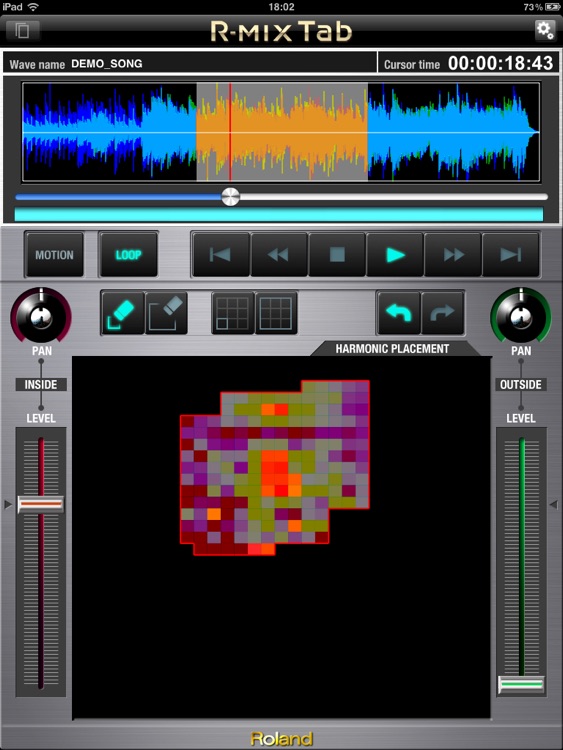This screenshot has height=750, width=563.
Task: Click the Wi-Fi icon in status bar
Action: coord(33,7)
